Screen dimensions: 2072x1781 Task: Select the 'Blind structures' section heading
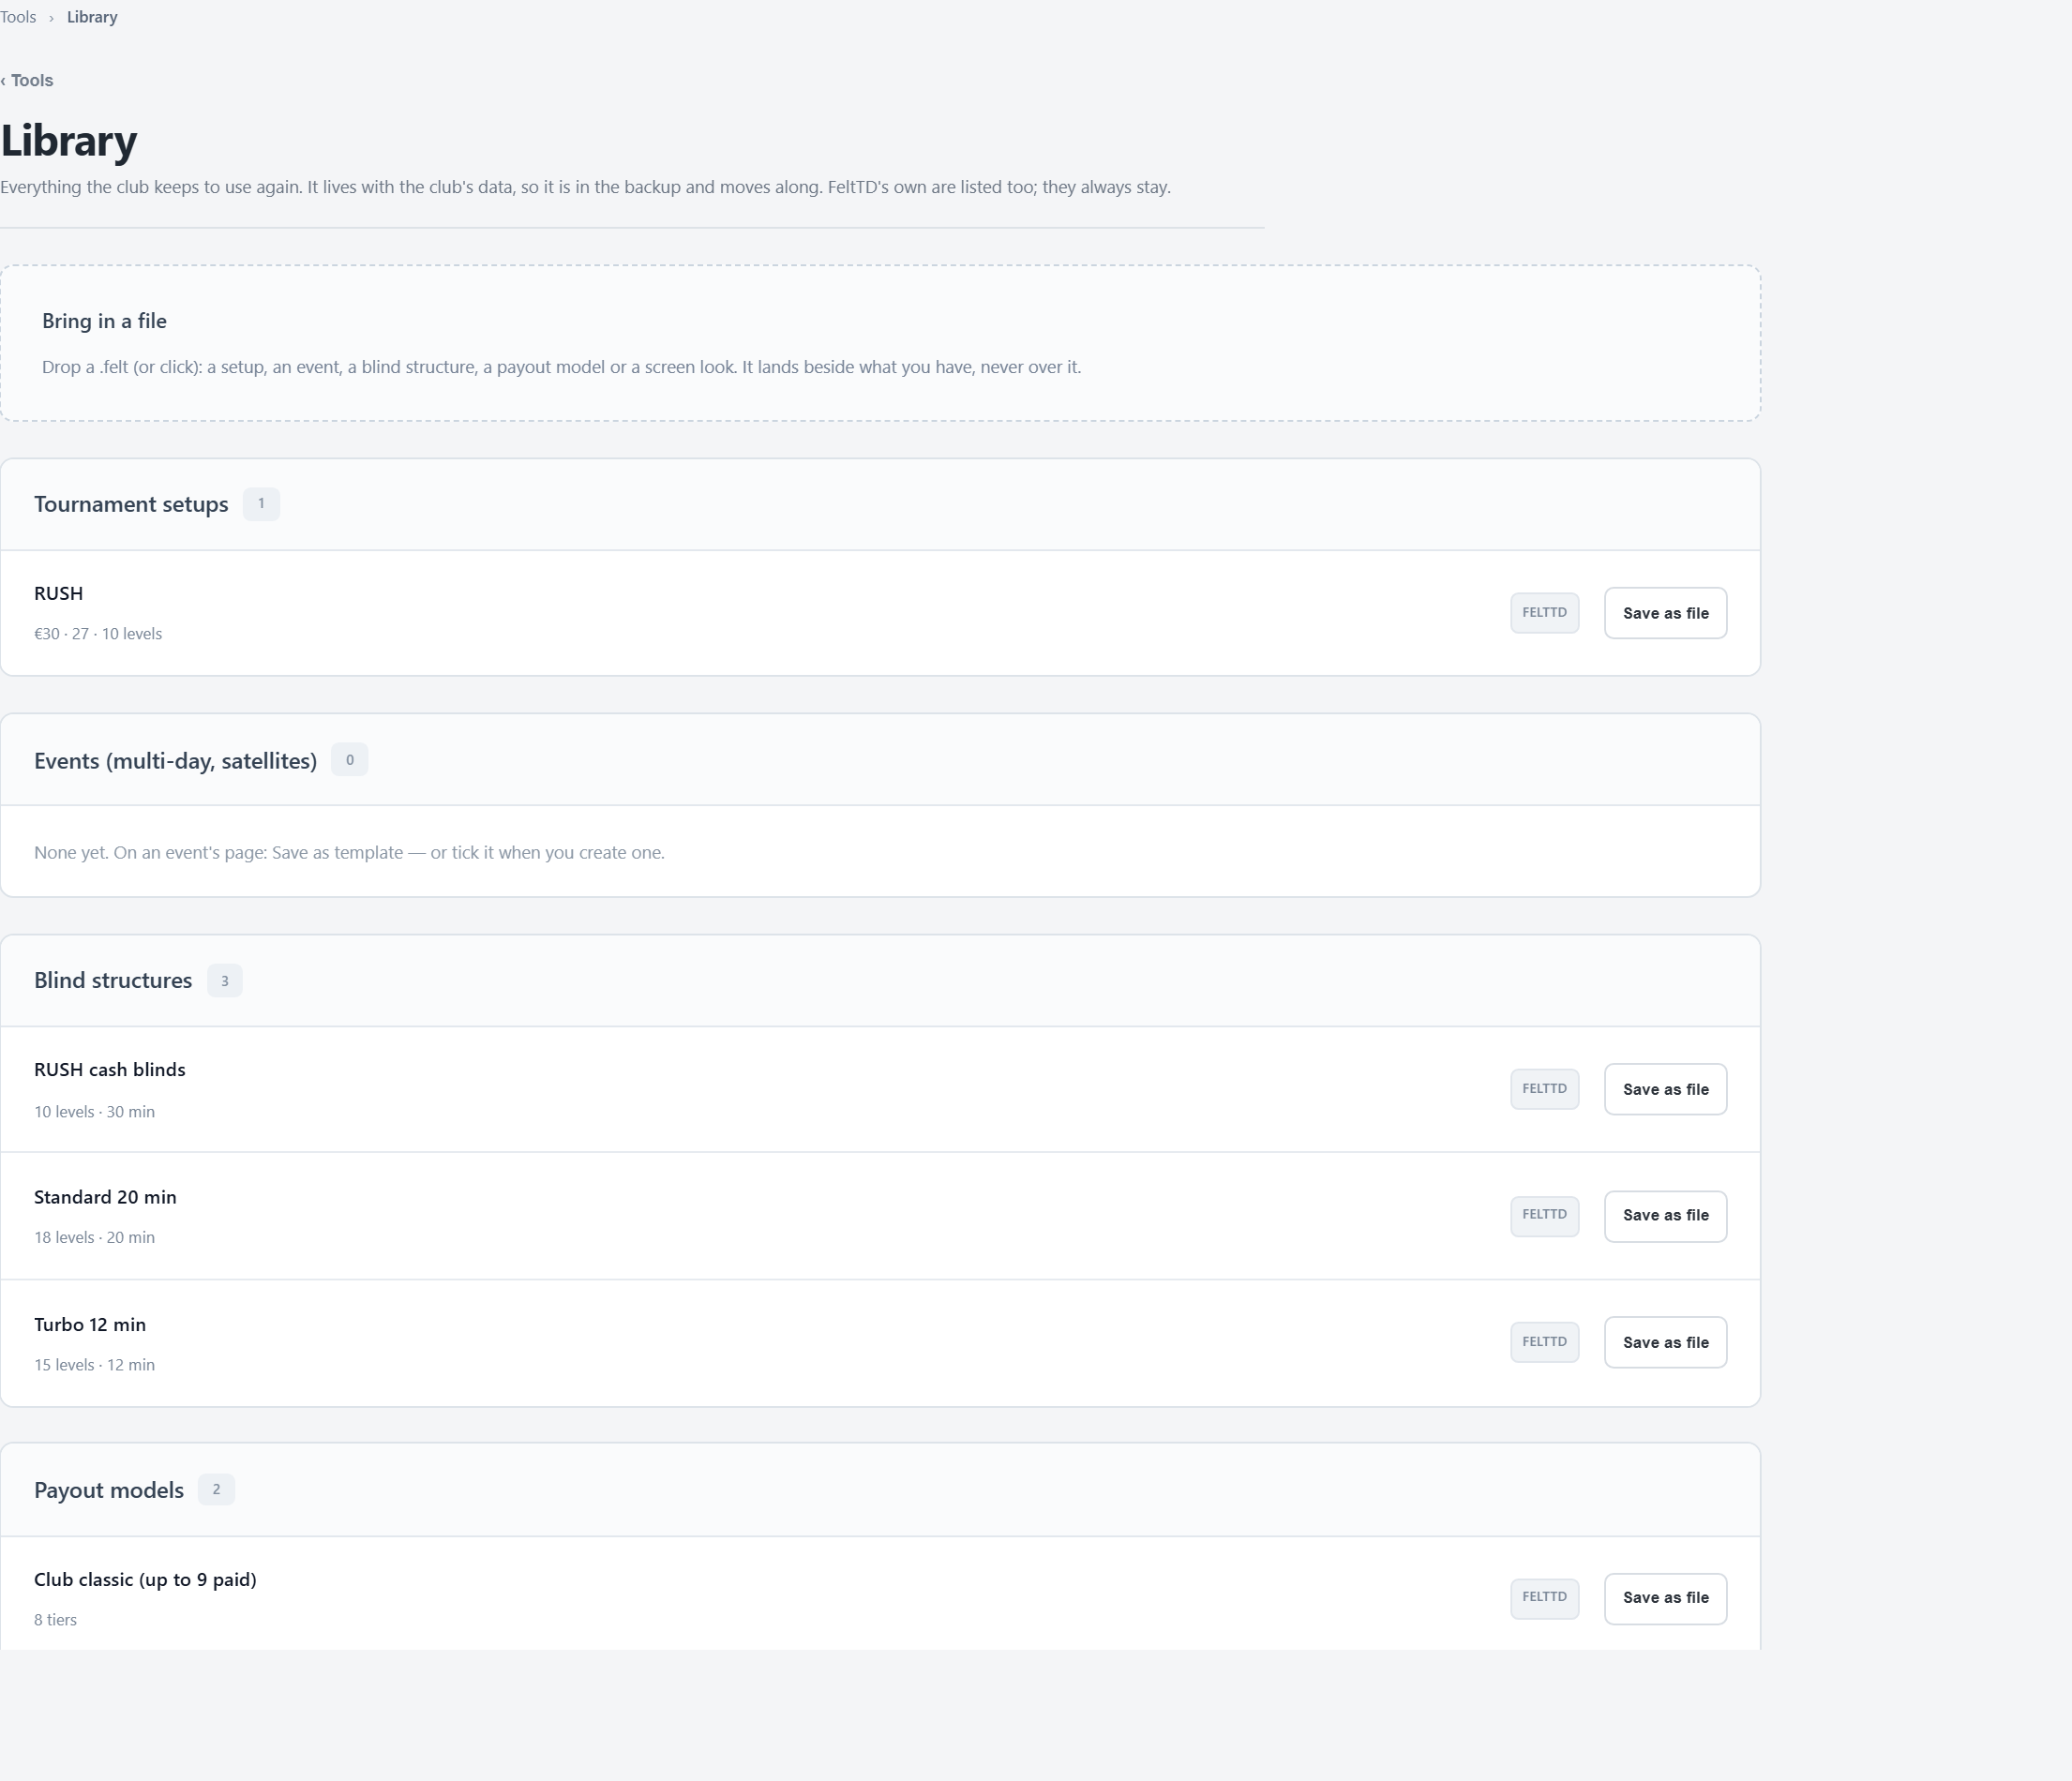113,980
